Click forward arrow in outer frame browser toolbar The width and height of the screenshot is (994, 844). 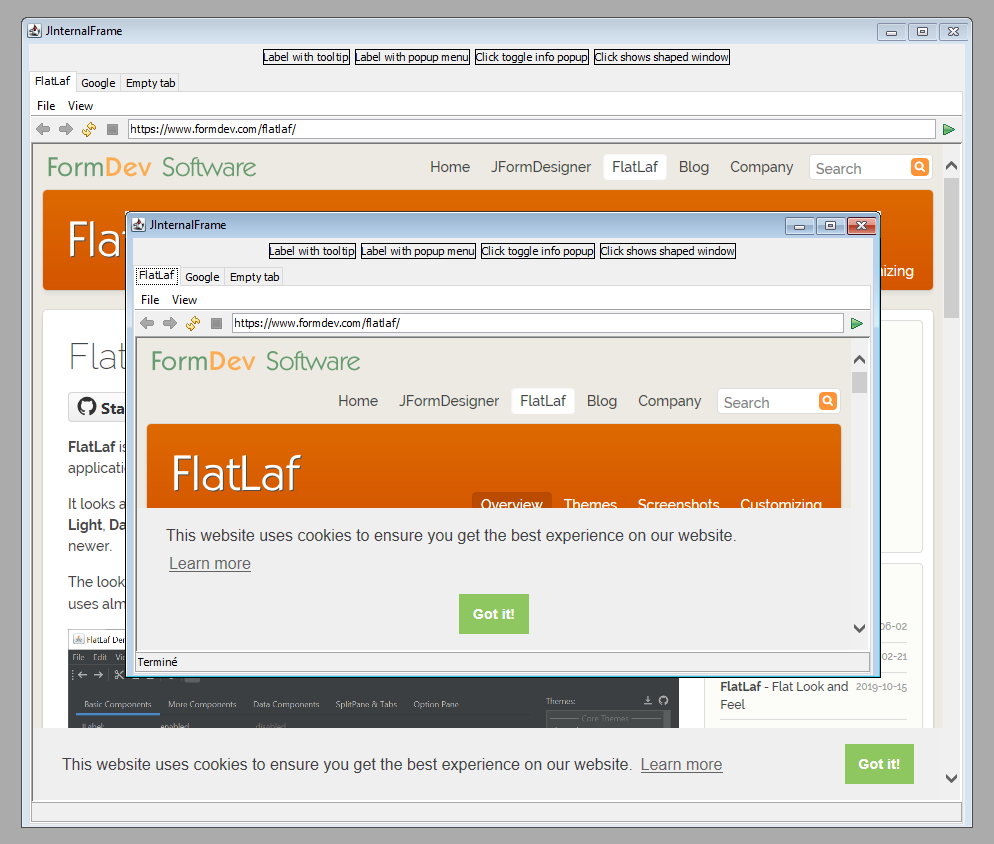pyautogui.click(x=66, y=129)
